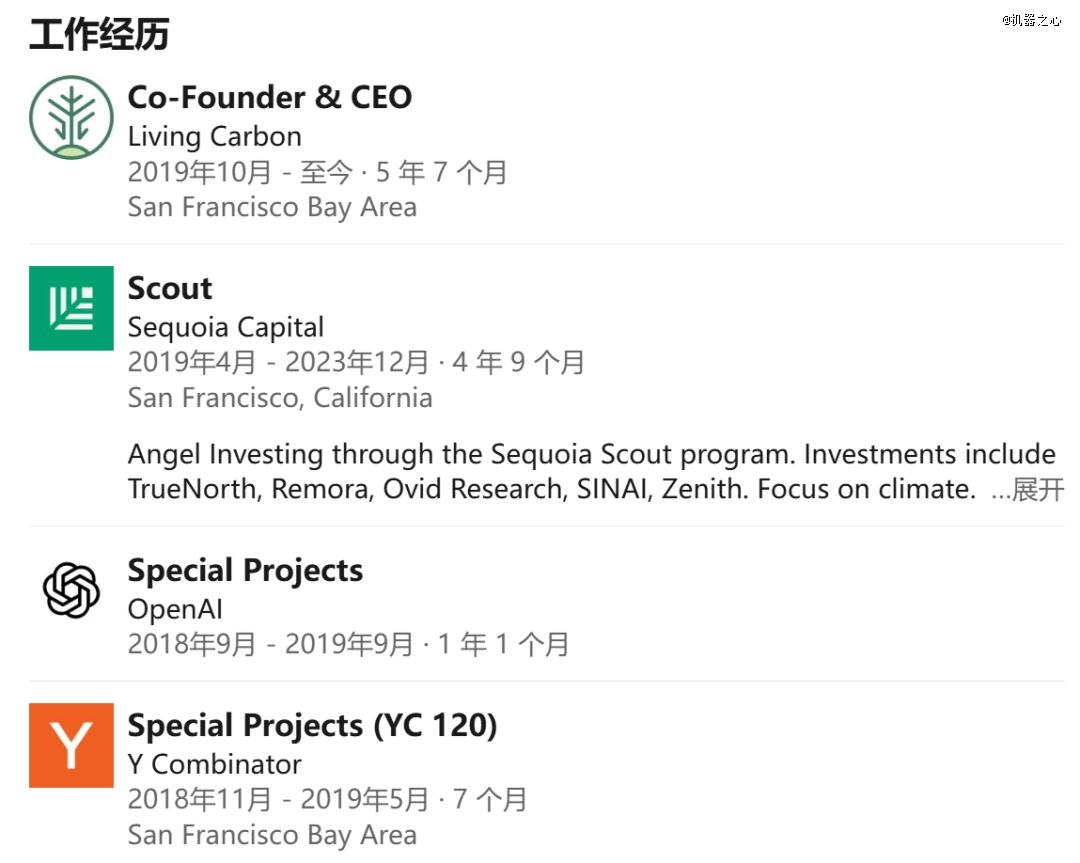Click the 机器之心 watermark text
This screenshot has width=1080, height=863.
pyautogui.click(x=1031, y=20)
